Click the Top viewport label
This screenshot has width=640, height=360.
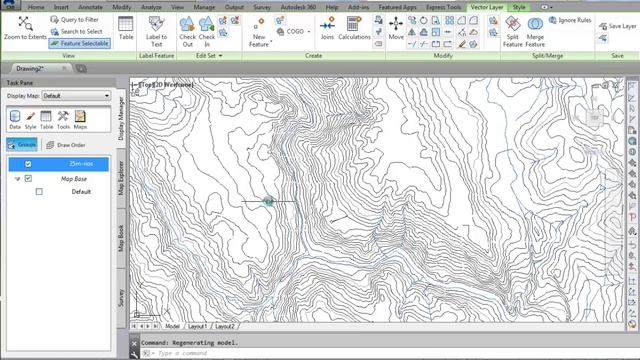point(146,84)
